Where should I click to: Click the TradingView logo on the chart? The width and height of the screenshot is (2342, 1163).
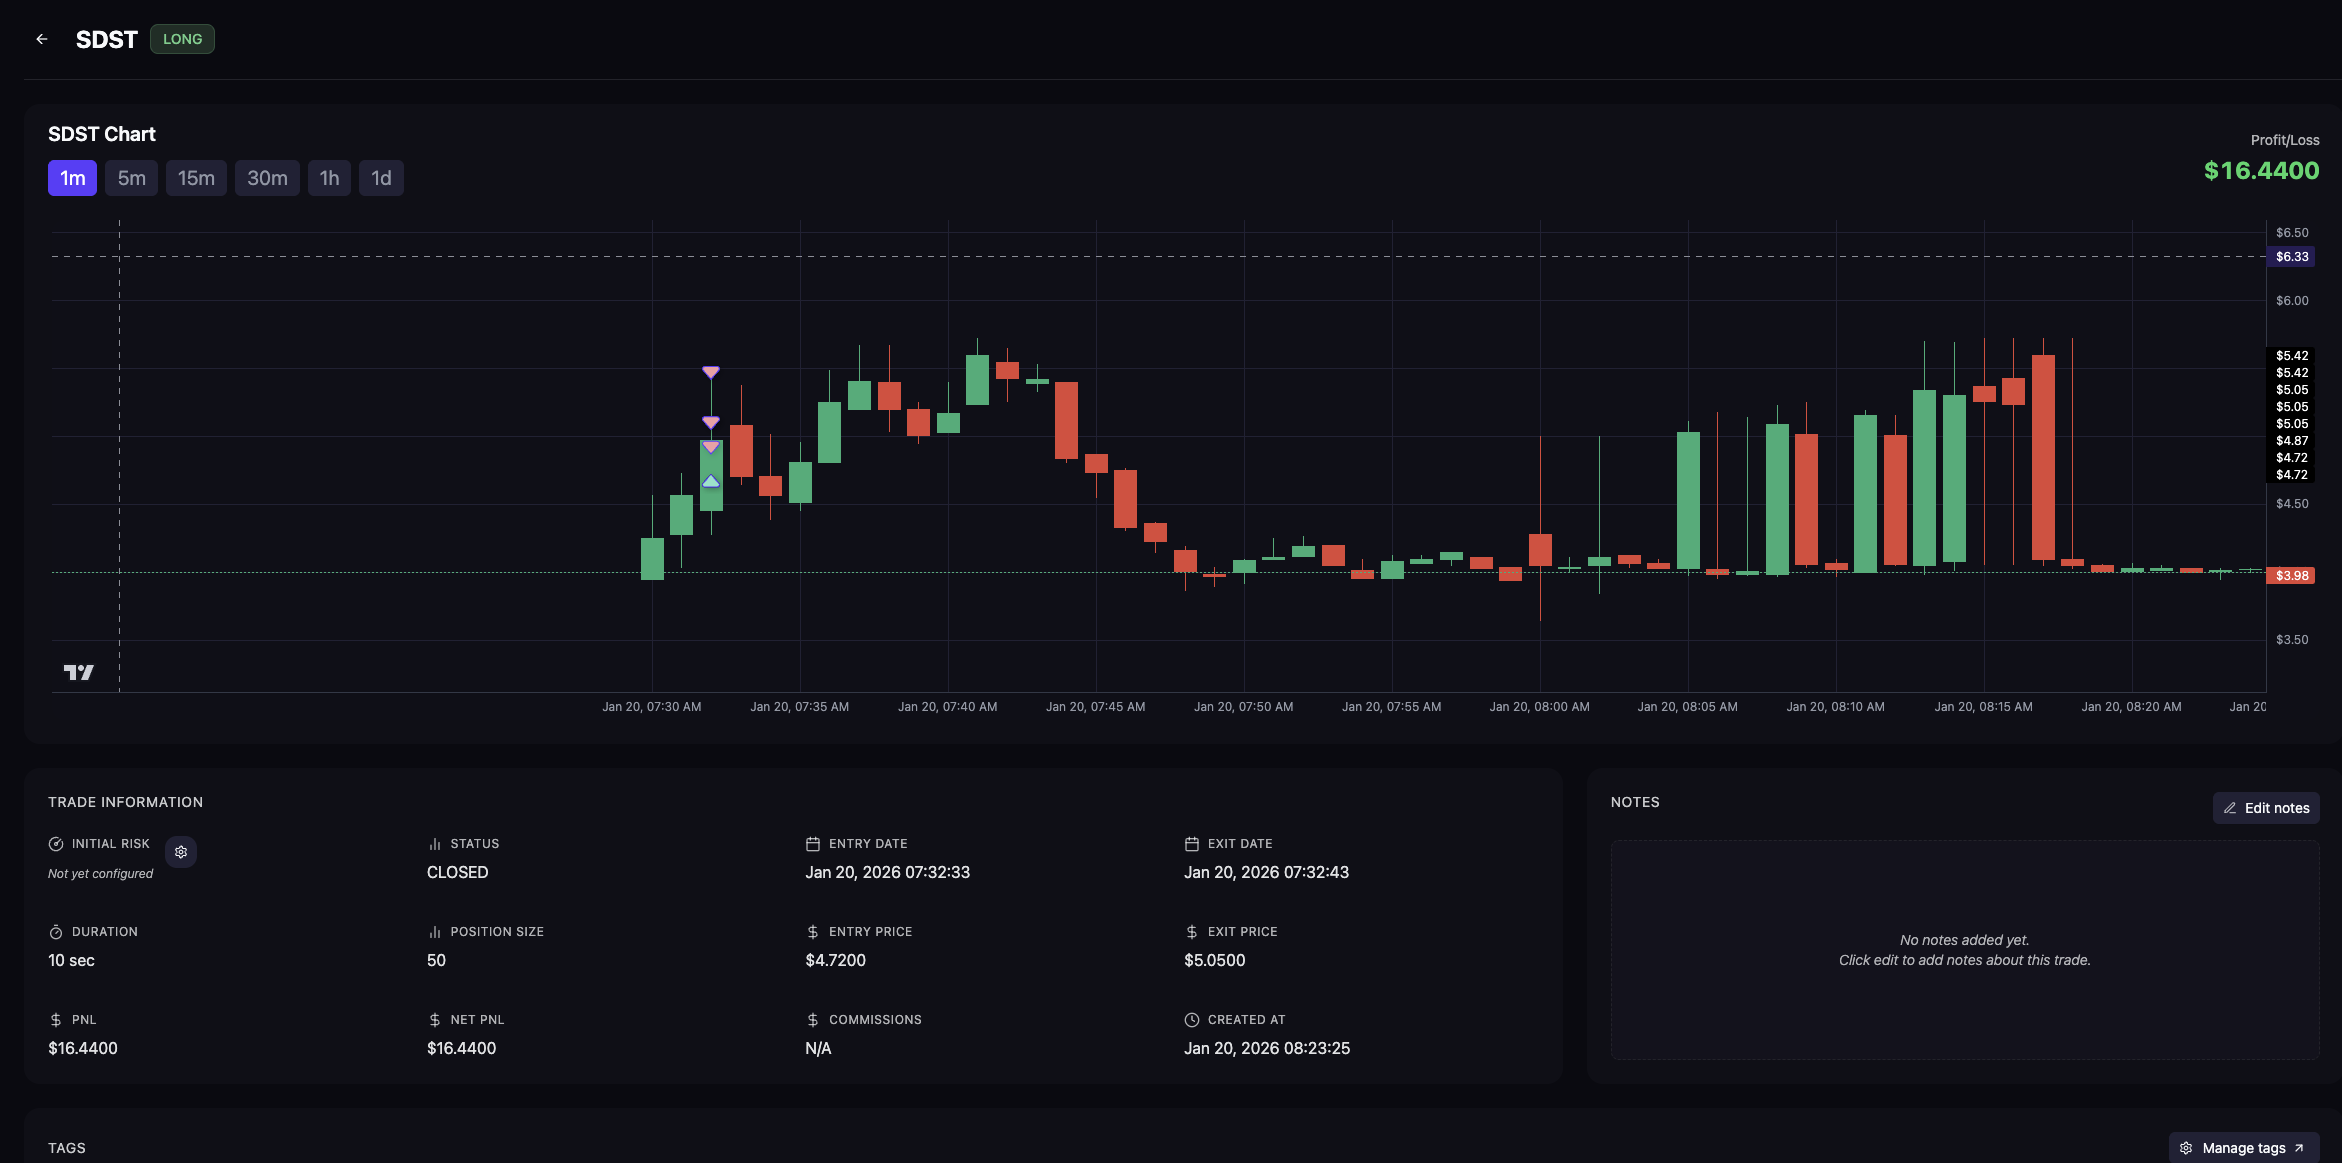coord(79,672)
